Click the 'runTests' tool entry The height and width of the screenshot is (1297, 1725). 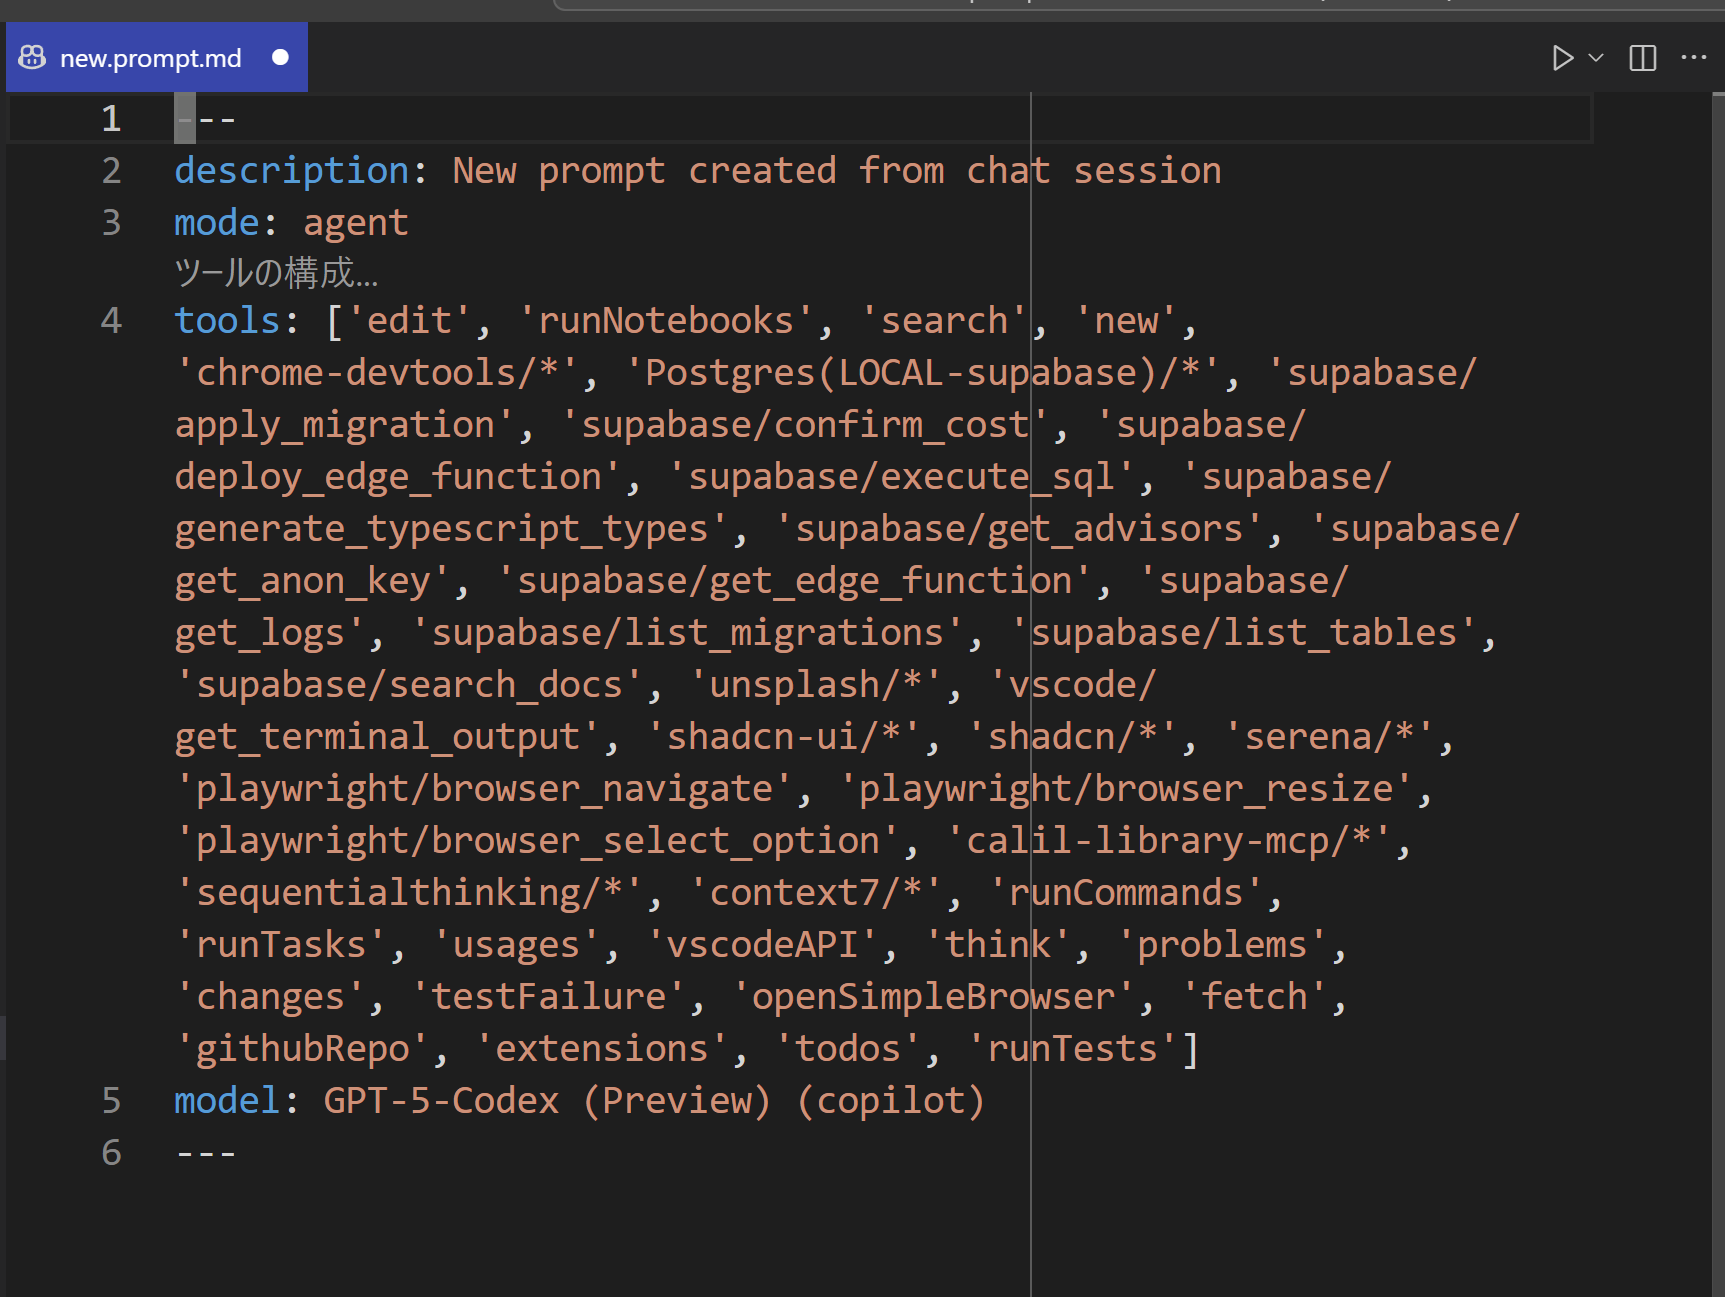click(1073, 1049)
